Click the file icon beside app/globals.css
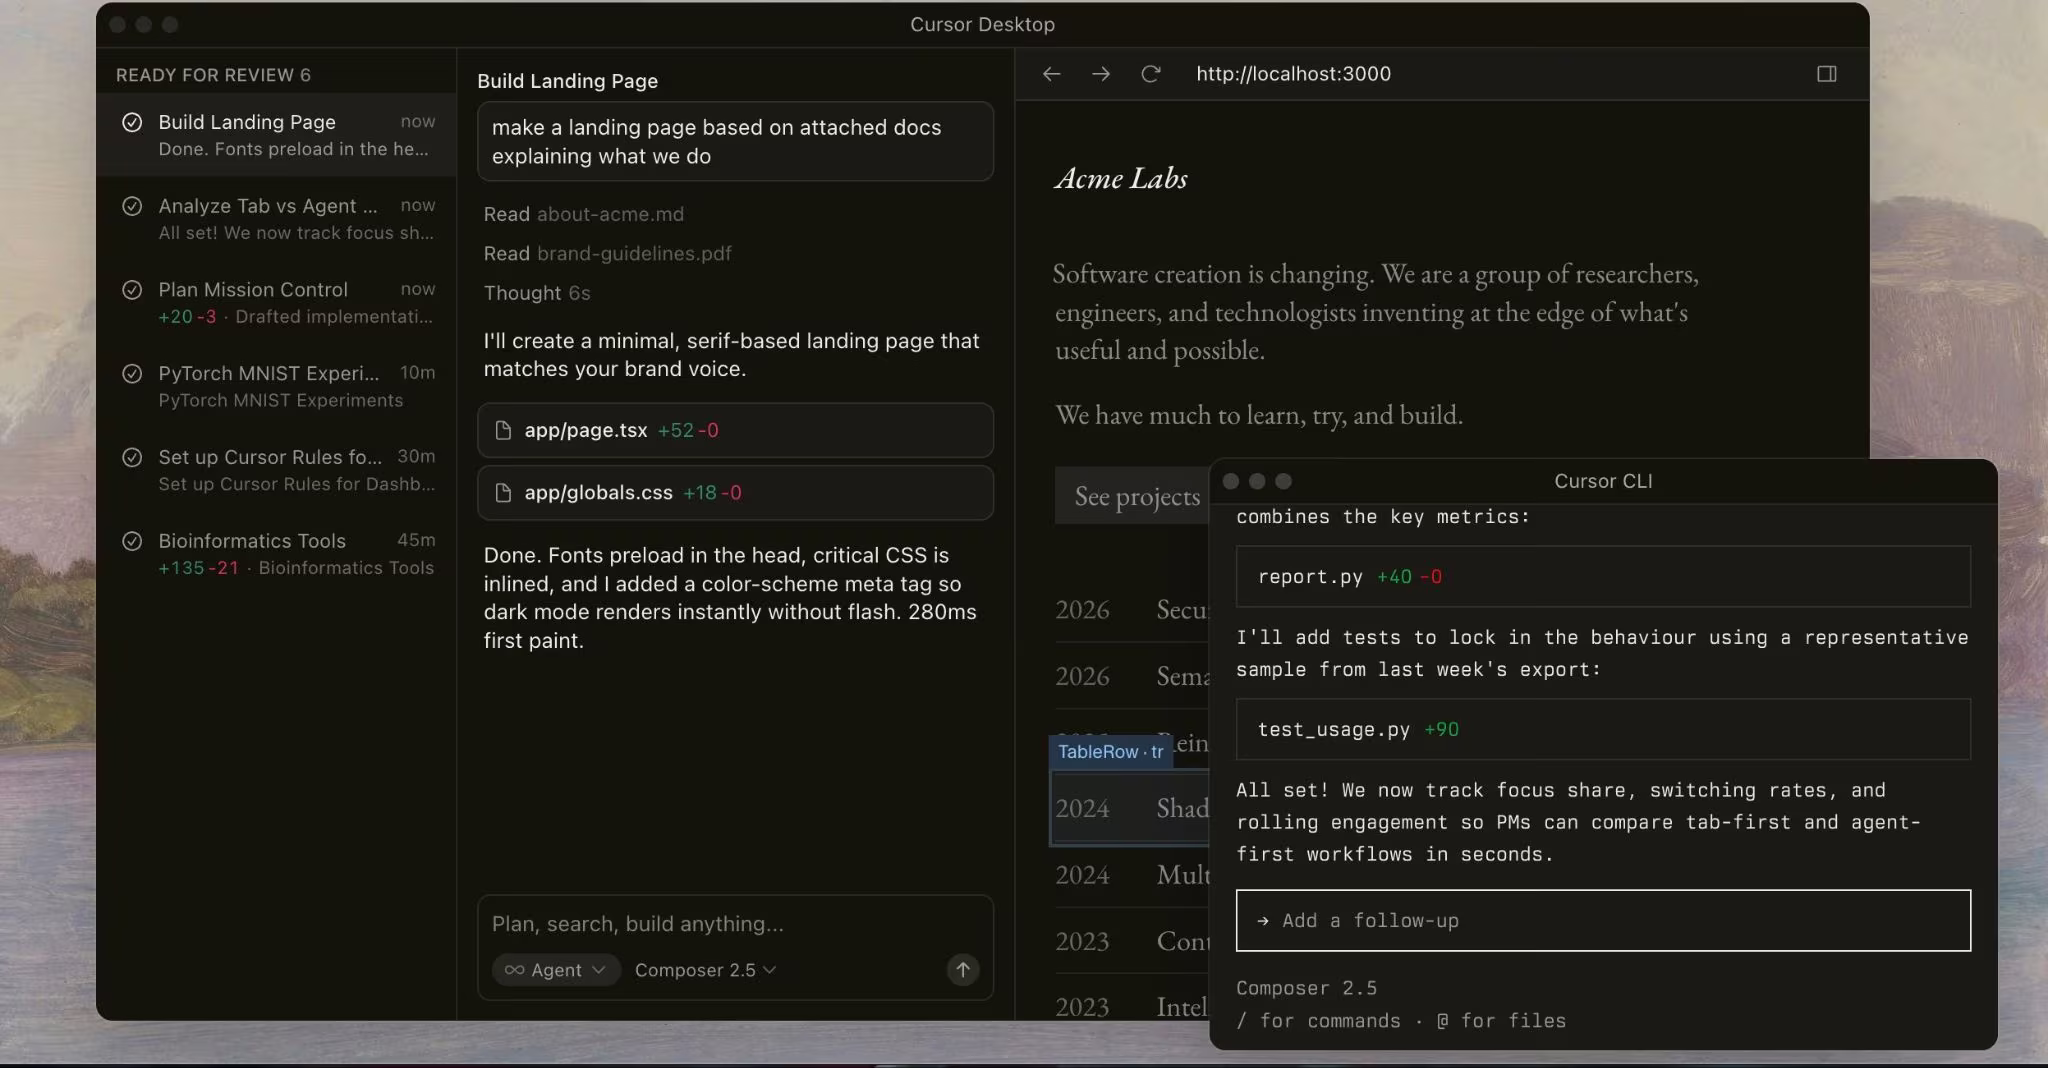The height and width of the screenshot is (1068, 2048). point(504,493)
